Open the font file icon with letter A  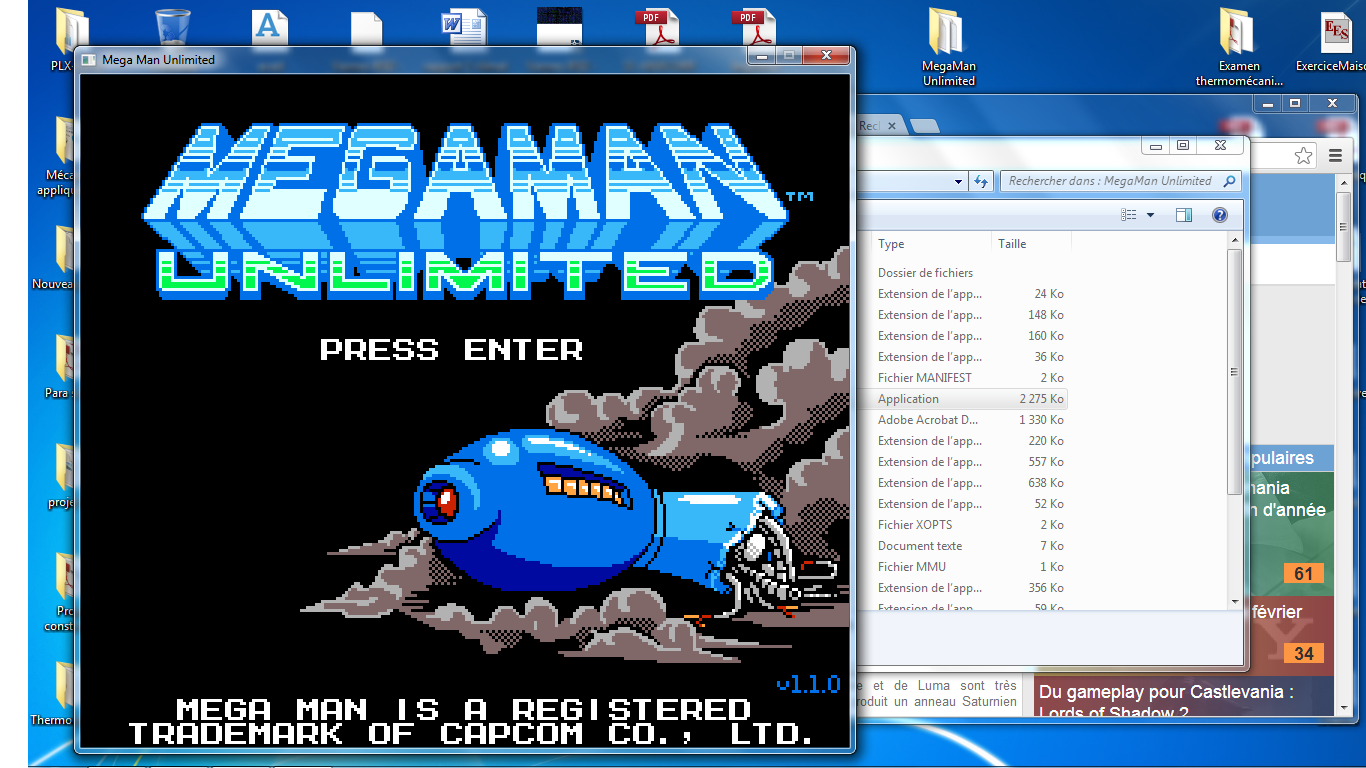coord(269,27)
